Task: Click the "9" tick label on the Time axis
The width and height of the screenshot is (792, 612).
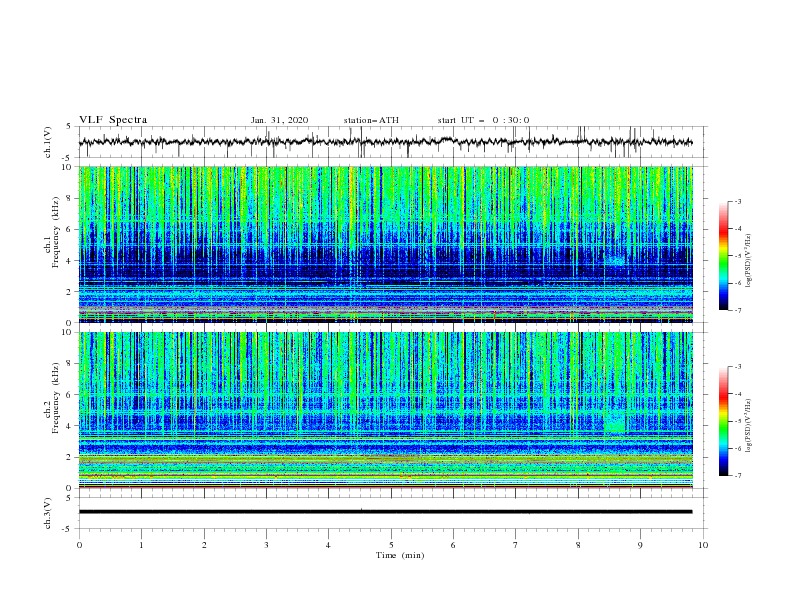Action: click(640, 545)
